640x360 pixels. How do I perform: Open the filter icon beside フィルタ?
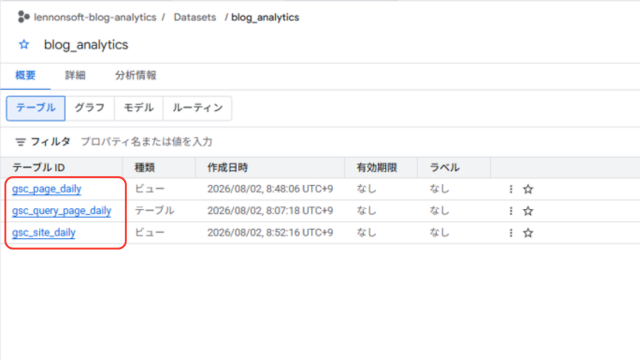pos(20,142)
